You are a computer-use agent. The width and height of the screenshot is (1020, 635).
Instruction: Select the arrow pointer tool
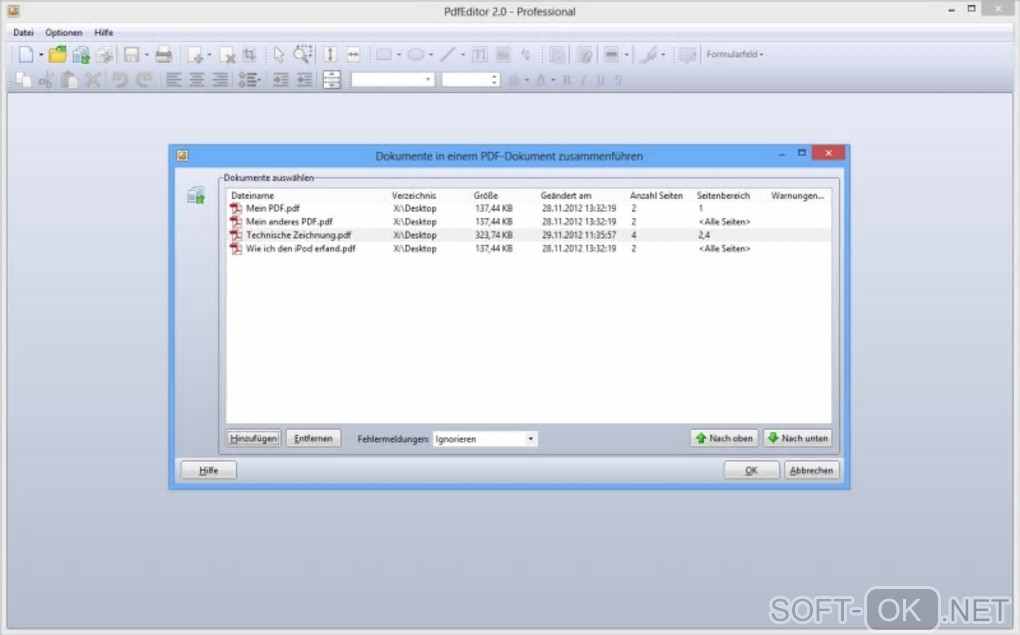279,55
